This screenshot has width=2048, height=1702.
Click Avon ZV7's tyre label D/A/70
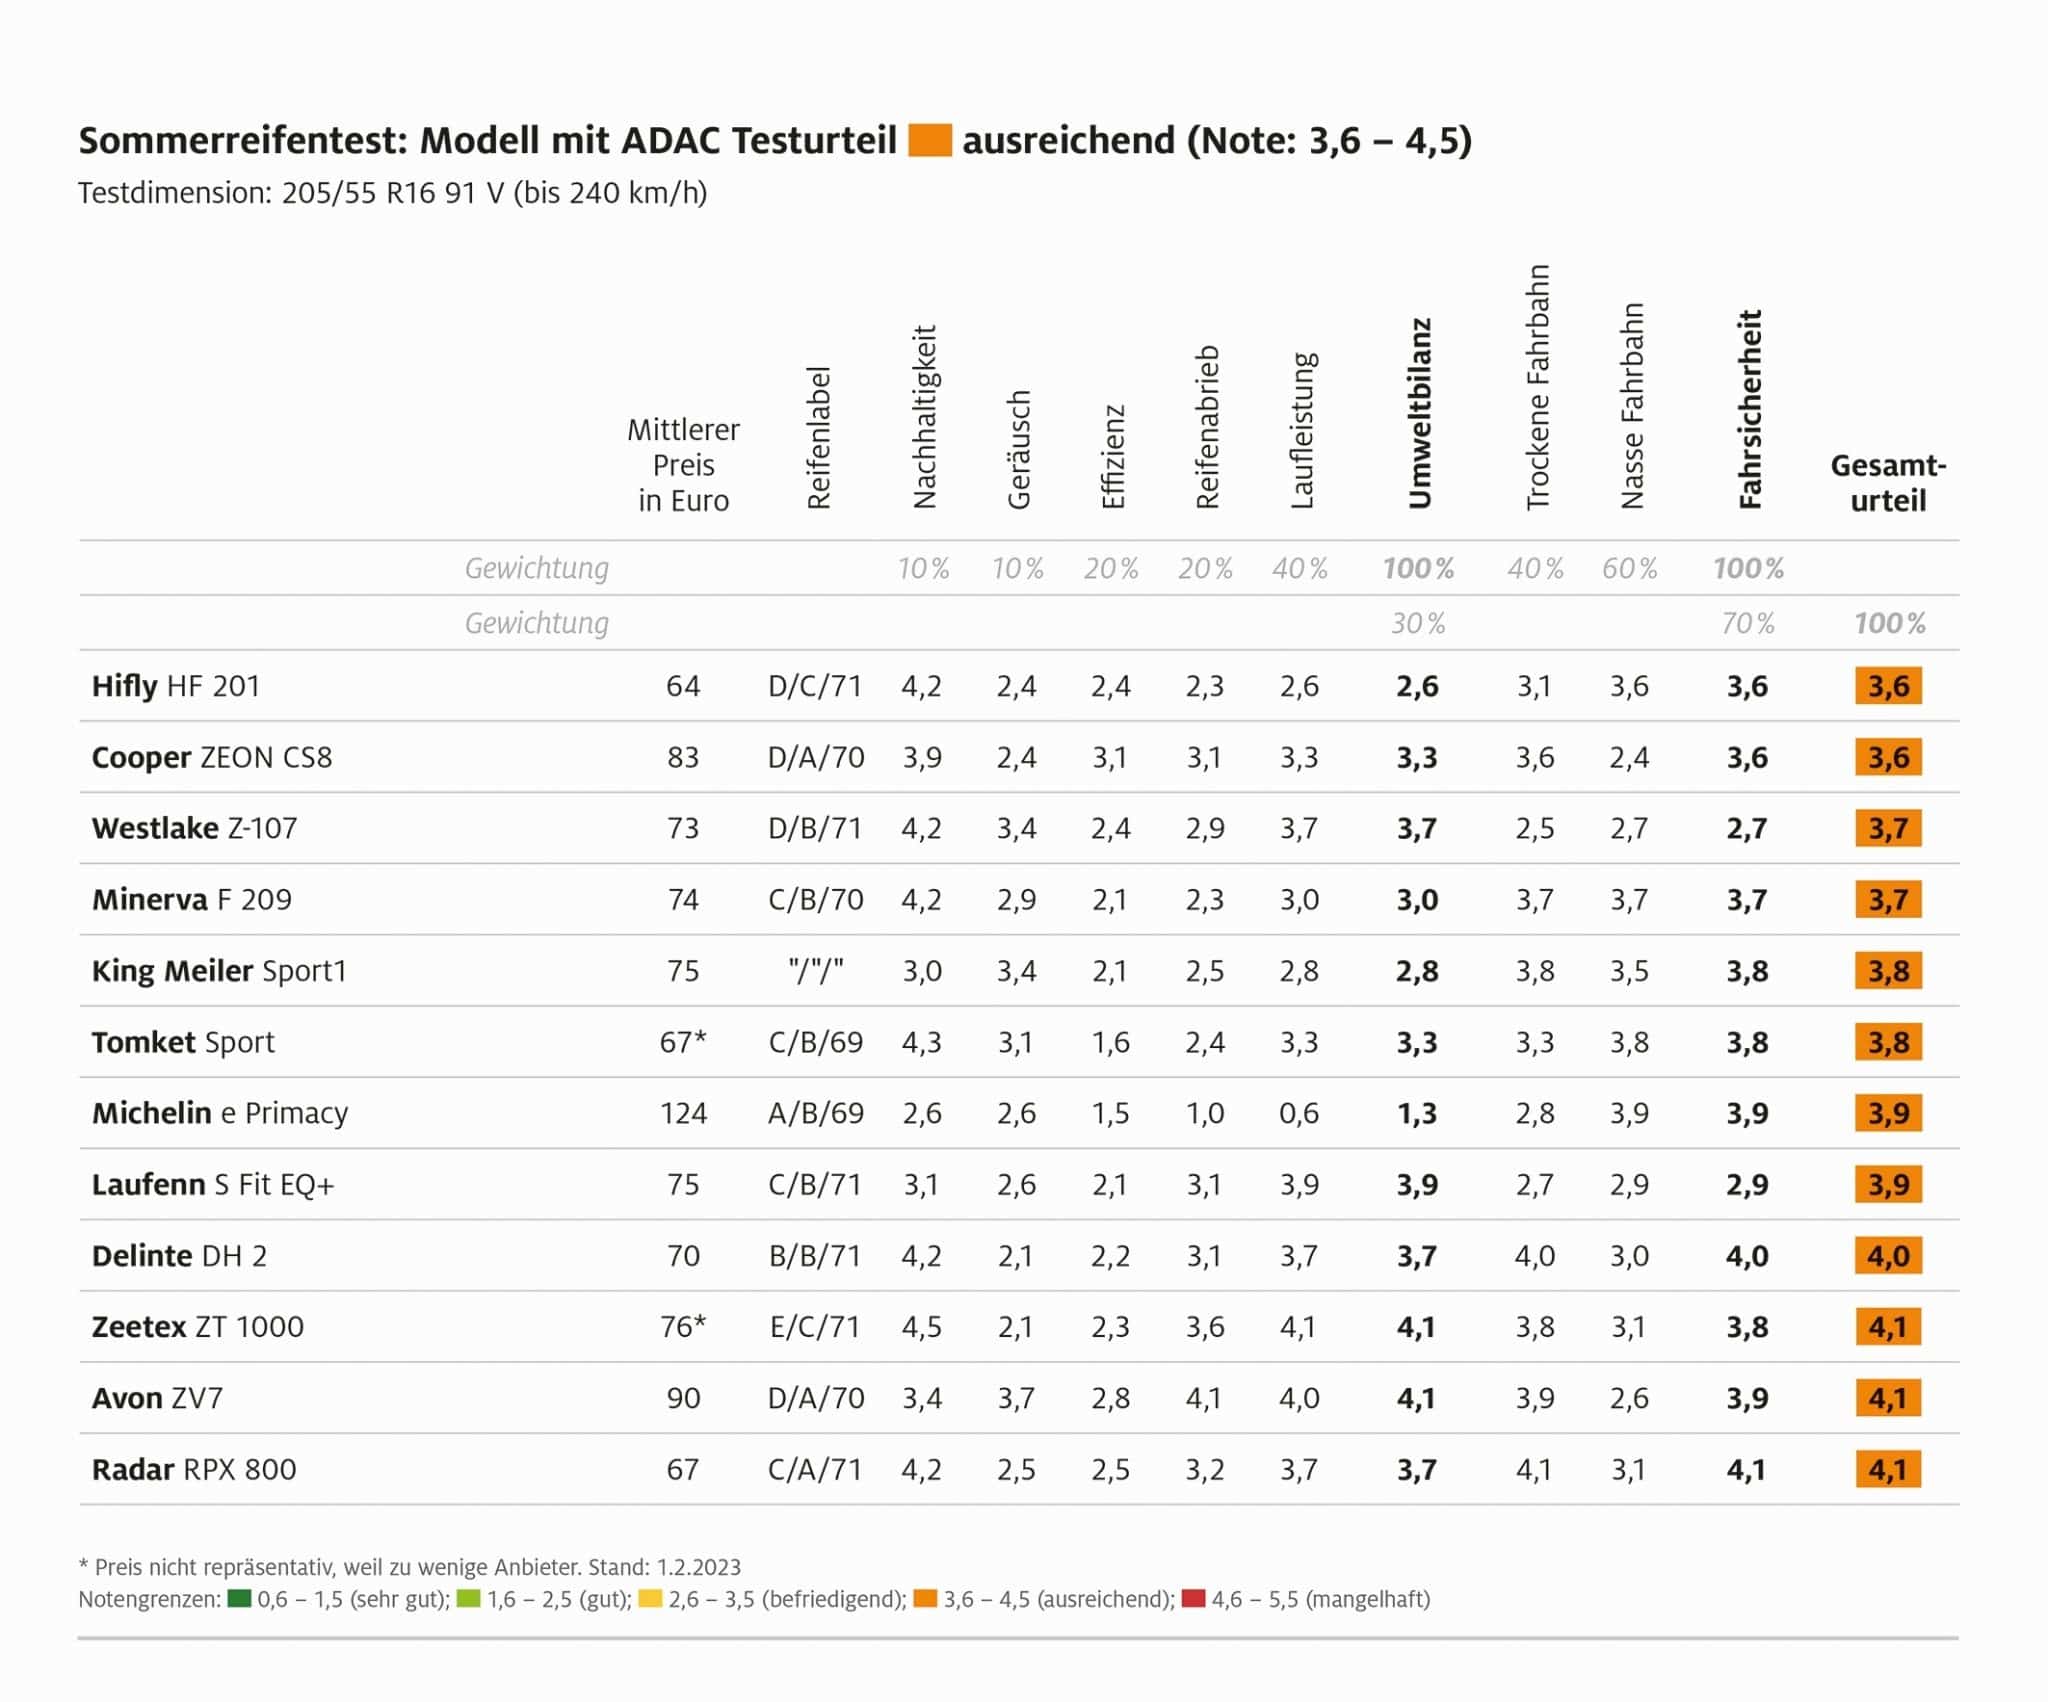(x=816, y=1398)
